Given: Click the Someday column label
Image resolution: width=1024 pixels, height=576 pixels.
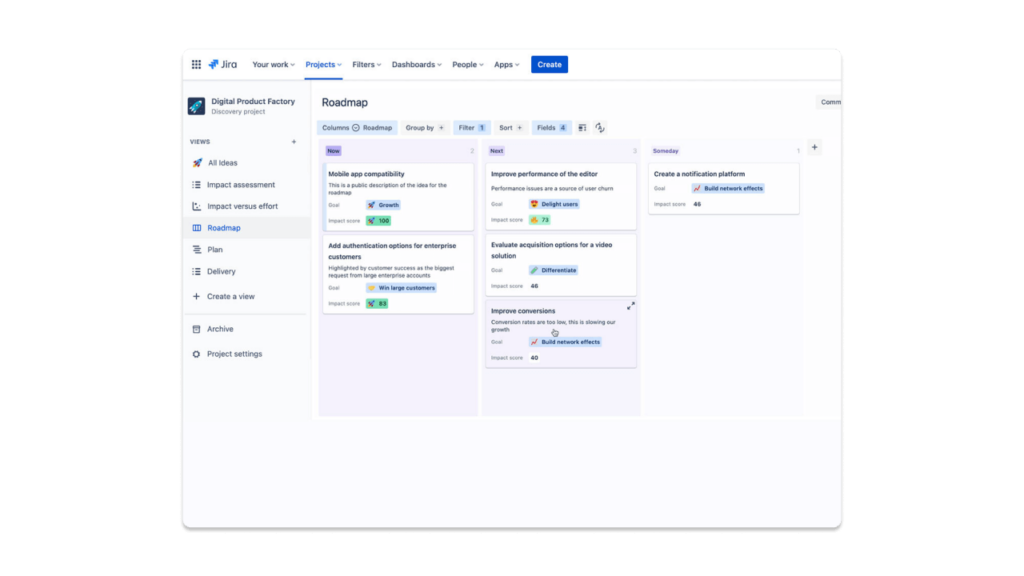Looking at the screenshot, I should tap(665, 151).
